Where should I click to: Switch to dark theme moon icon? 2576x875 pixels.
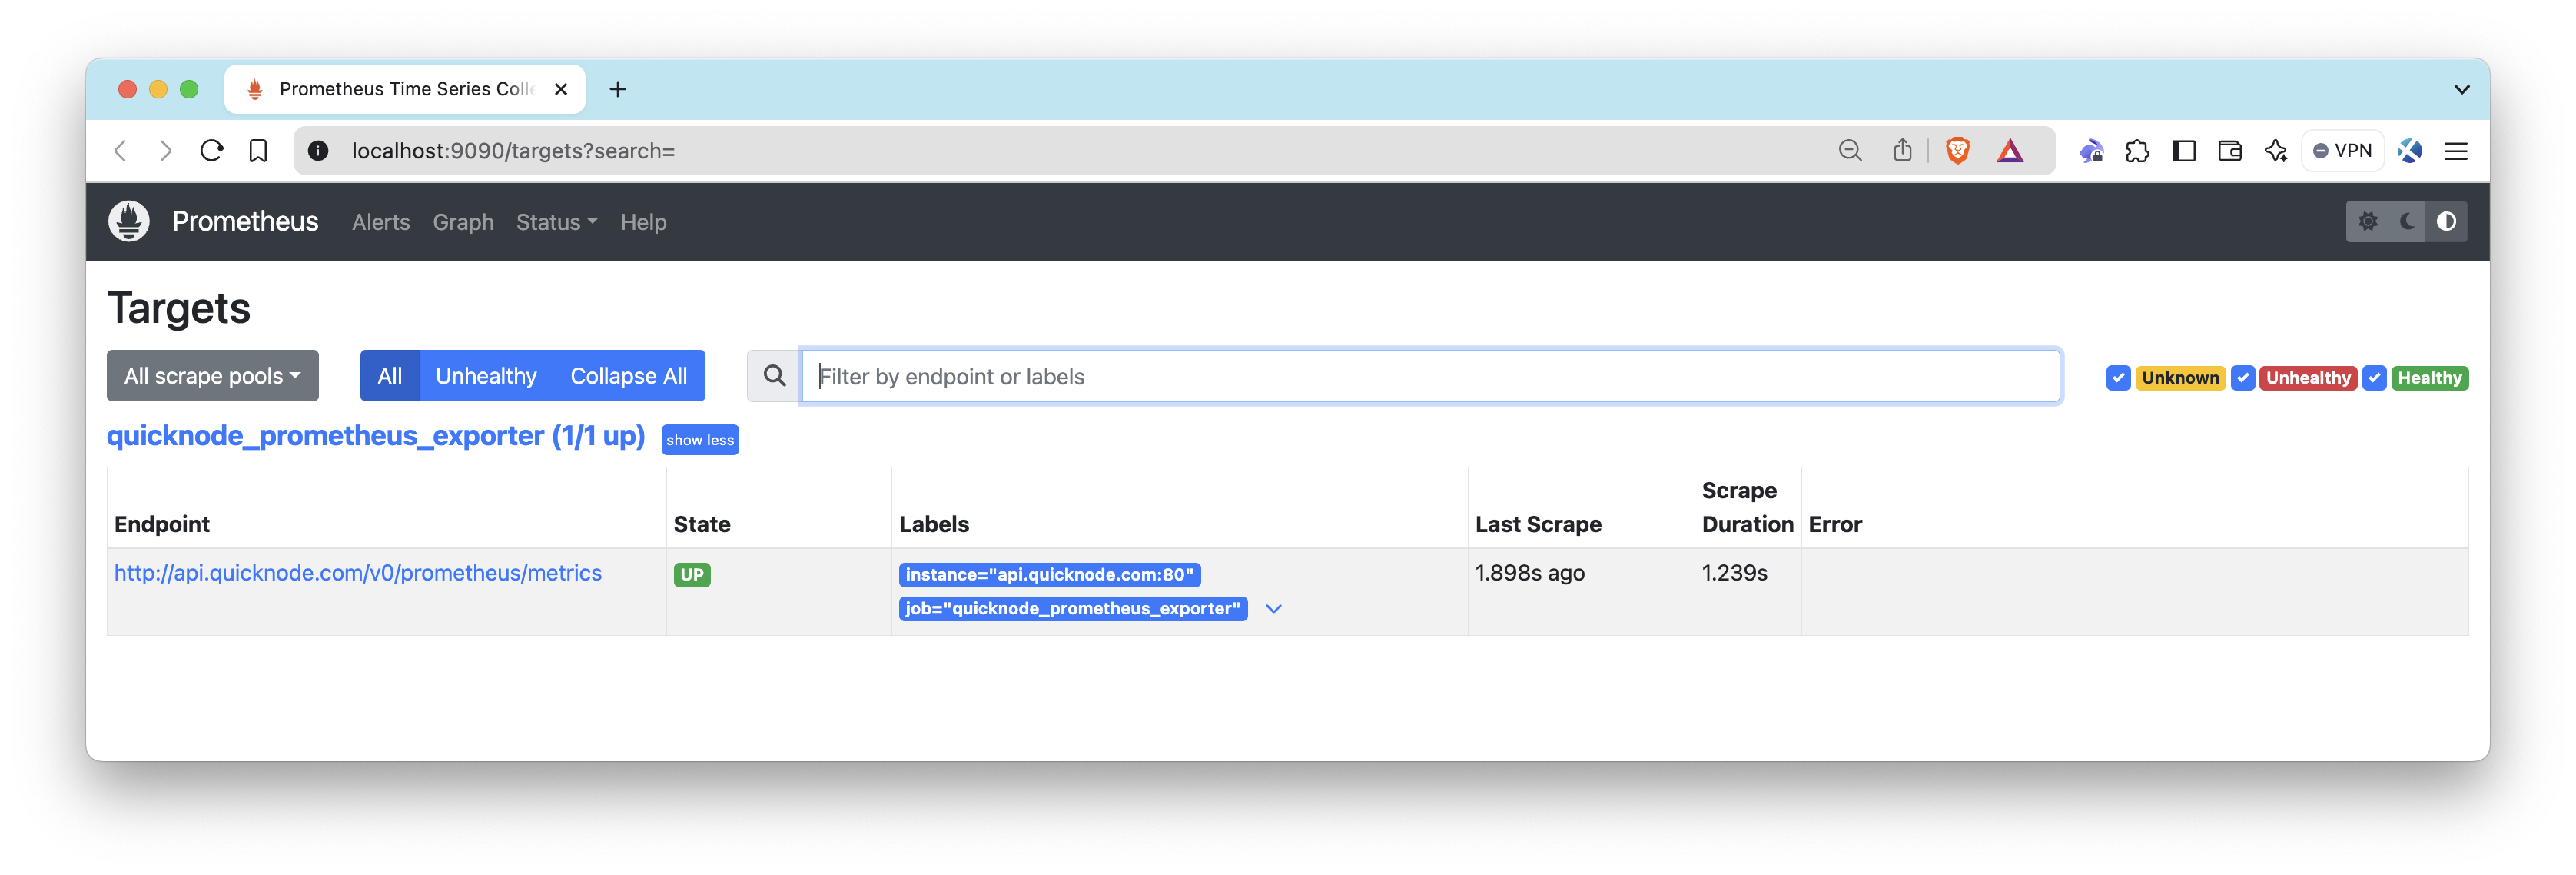coord(2407,221)
